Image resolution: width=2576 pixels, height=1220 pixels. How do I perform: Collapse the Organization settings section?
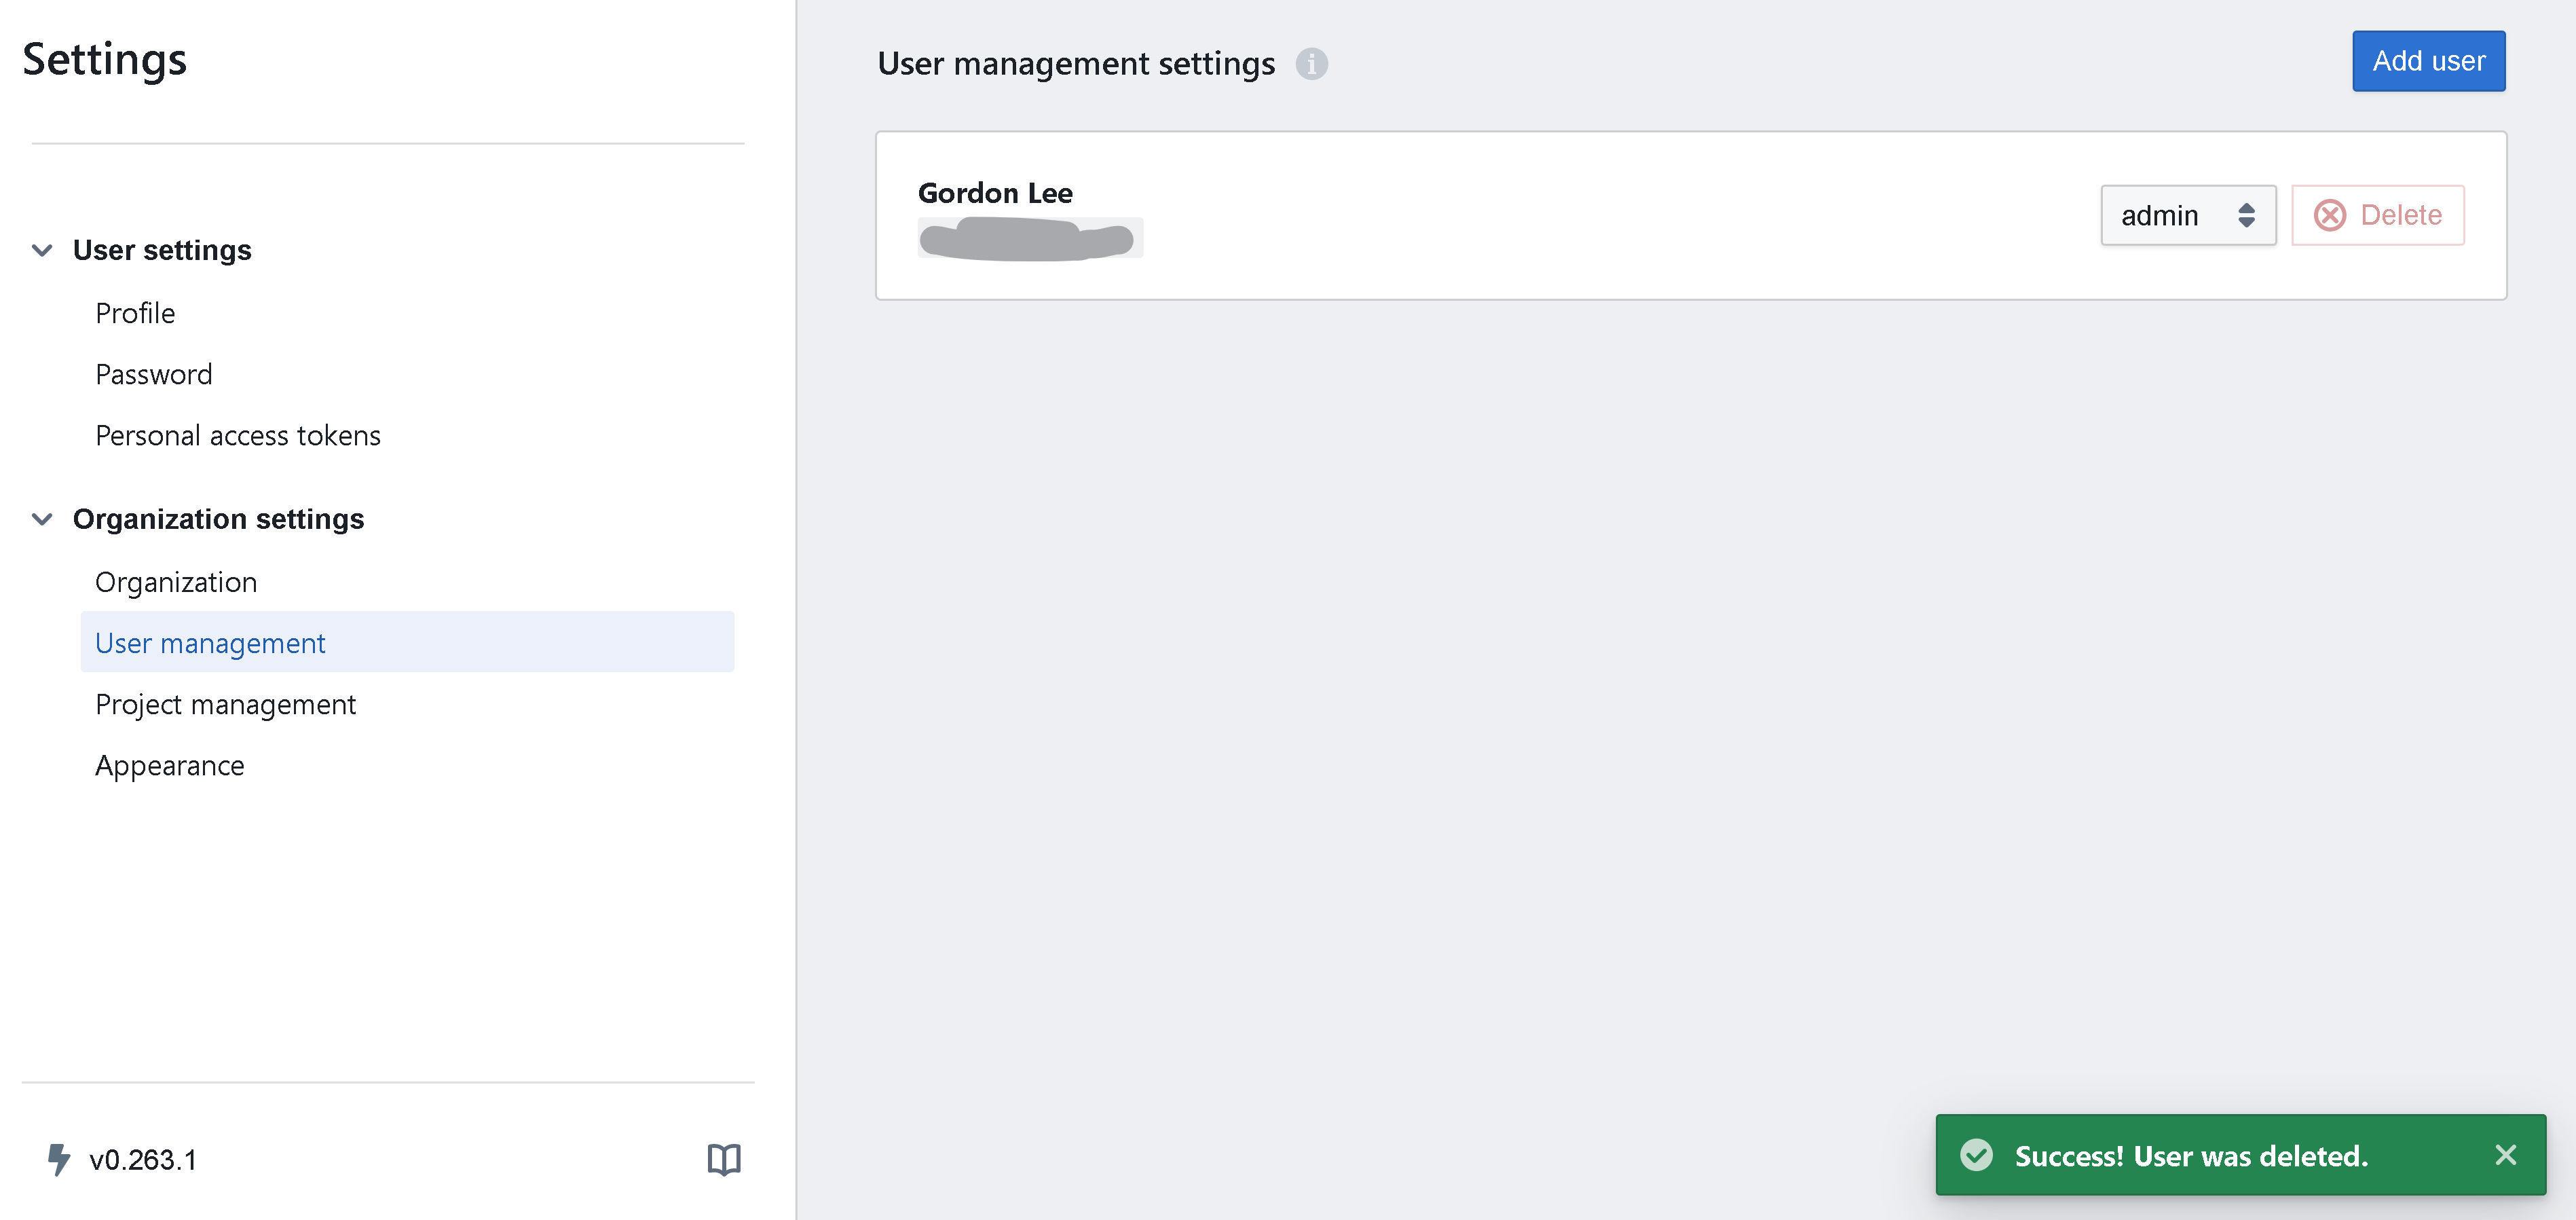click(42, 518)
